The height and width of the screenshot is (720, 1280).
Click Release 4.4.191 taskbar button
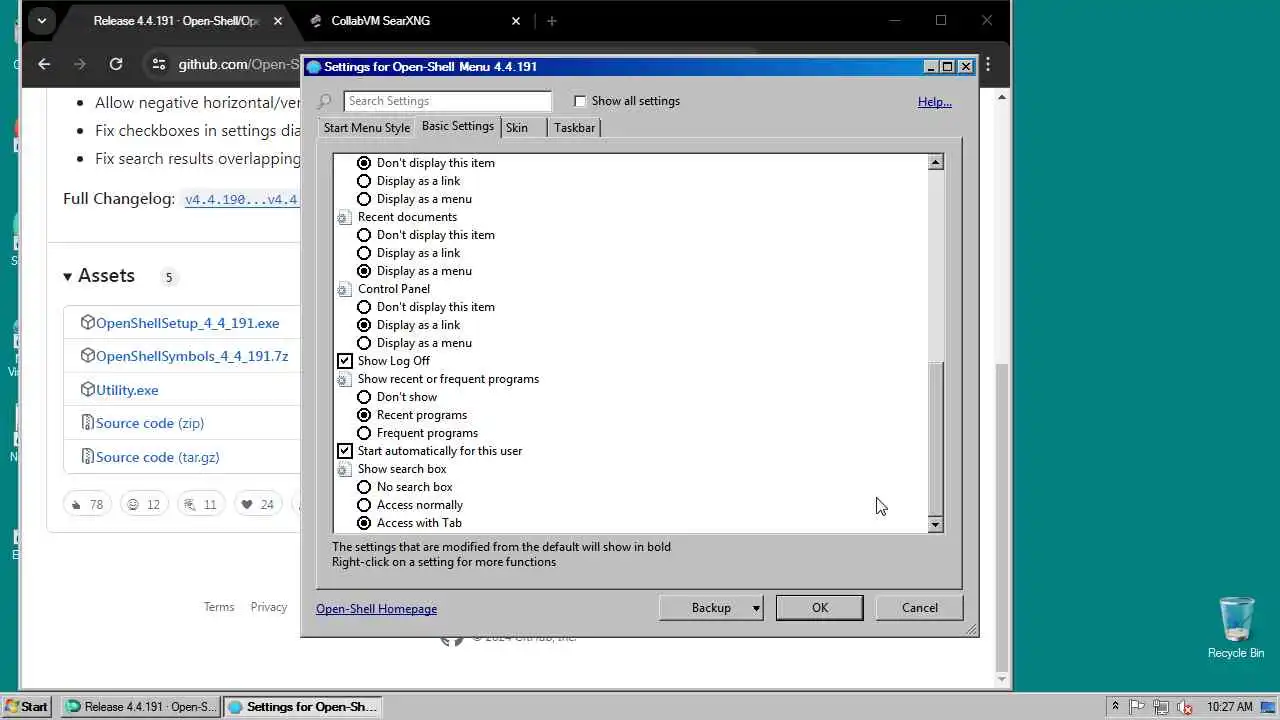(140, 707)
